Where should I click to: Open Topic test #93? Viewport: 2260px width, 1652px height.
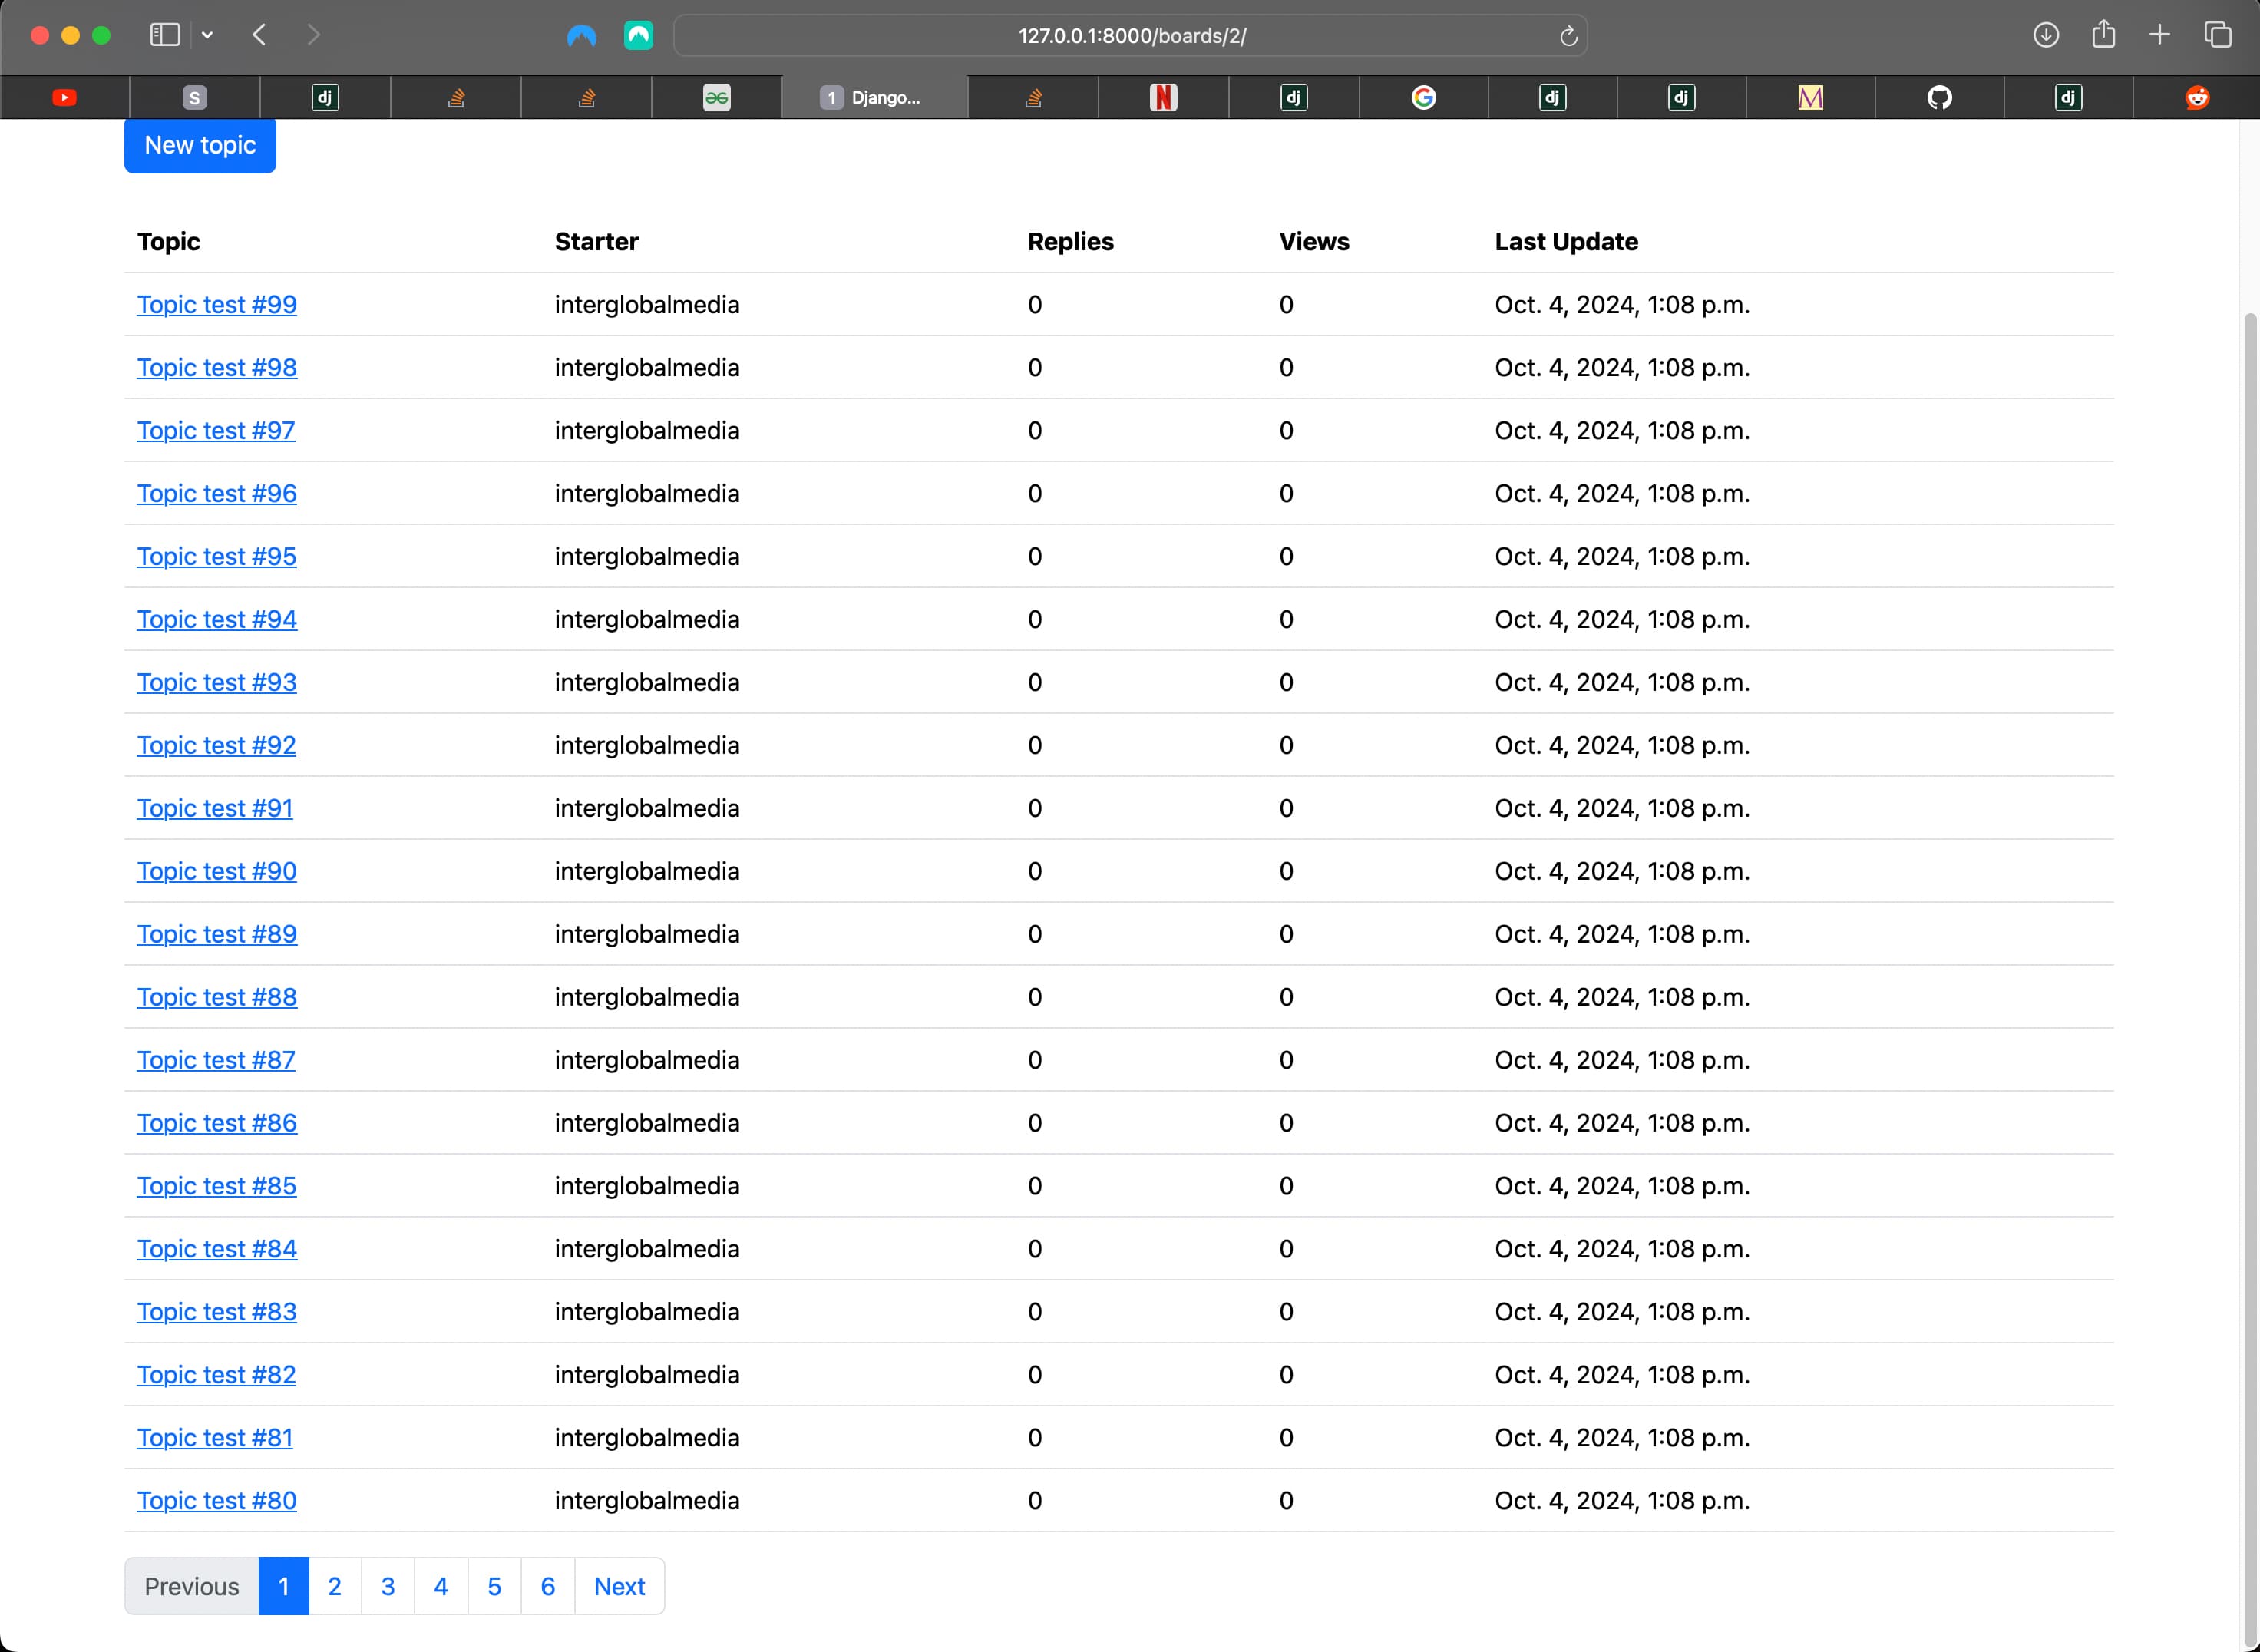217,683
